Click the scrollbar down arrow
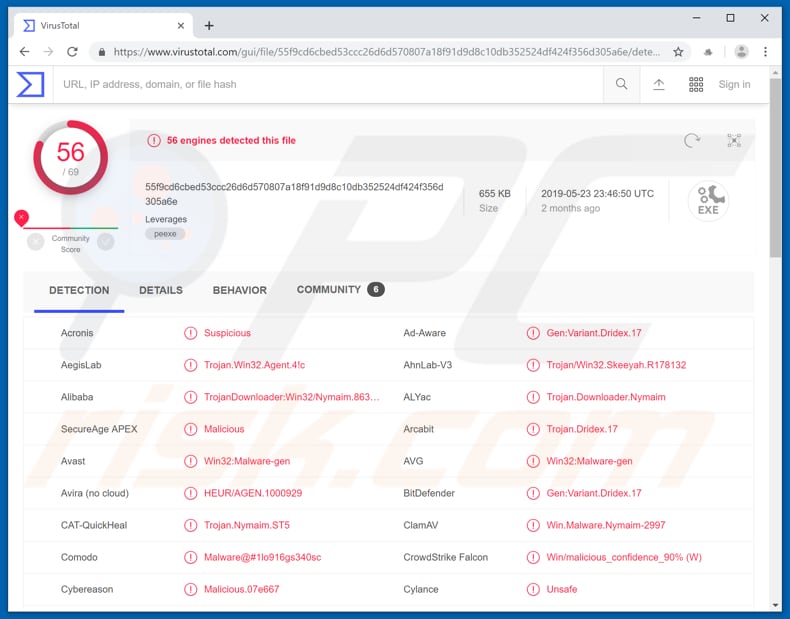790x619 pixels. (x=776, y=605)
